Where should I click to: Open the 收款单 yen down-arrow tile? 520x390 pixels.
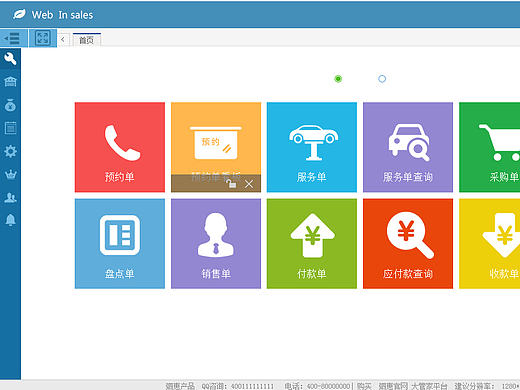click(489, 244)
